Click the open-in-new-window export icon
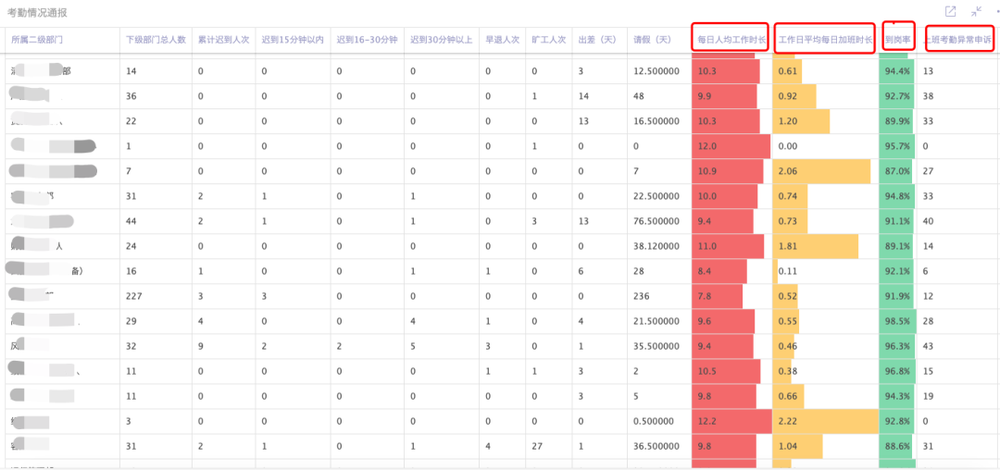This screenshot has height=470, width=1000. (950, 11)
